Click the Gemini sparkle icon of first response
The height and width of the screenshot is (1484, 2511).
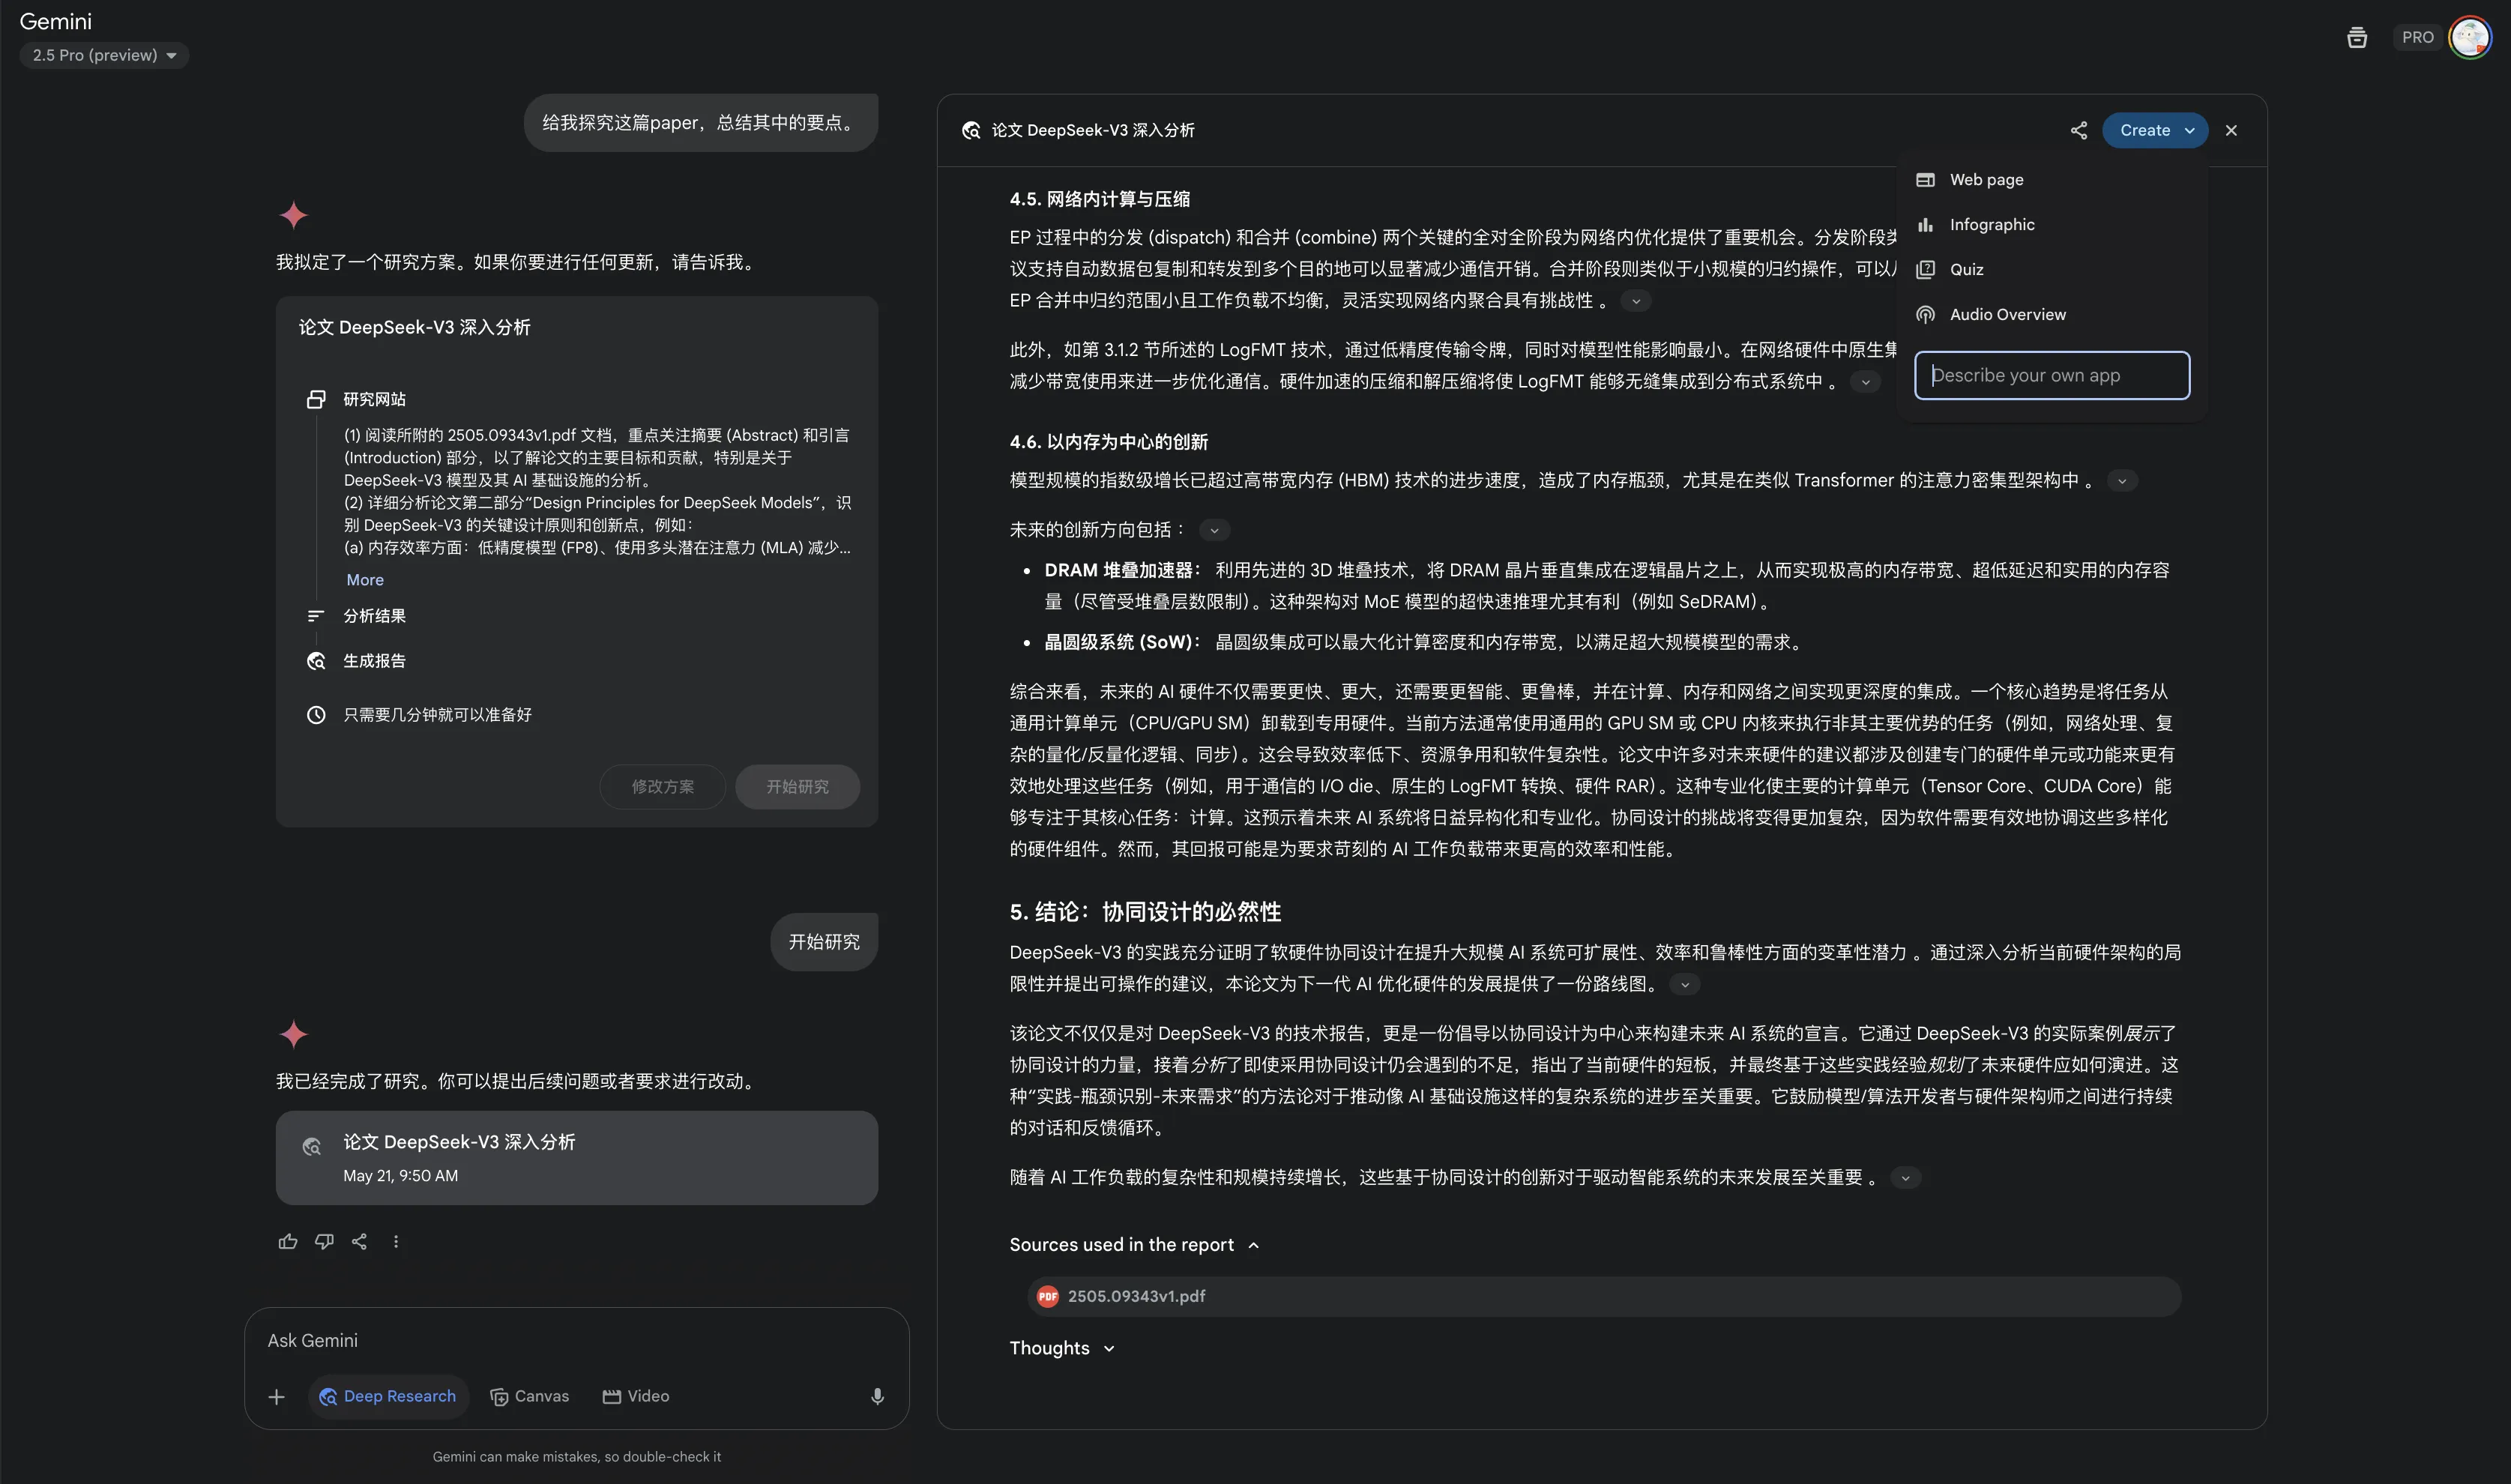(293, 215)
